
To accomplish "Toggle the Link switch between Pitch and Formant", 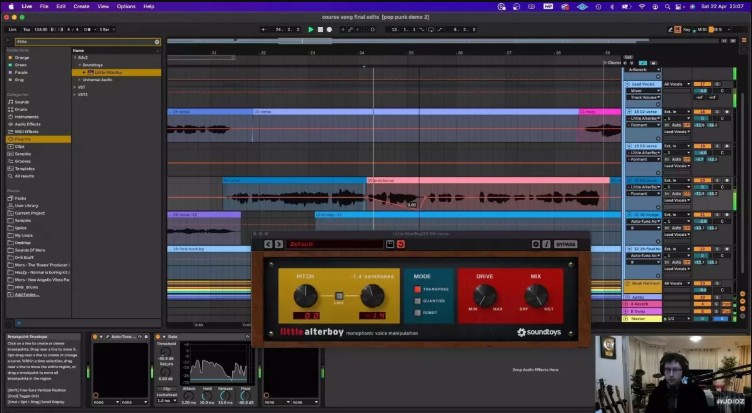I will click(x=339, y=296).
